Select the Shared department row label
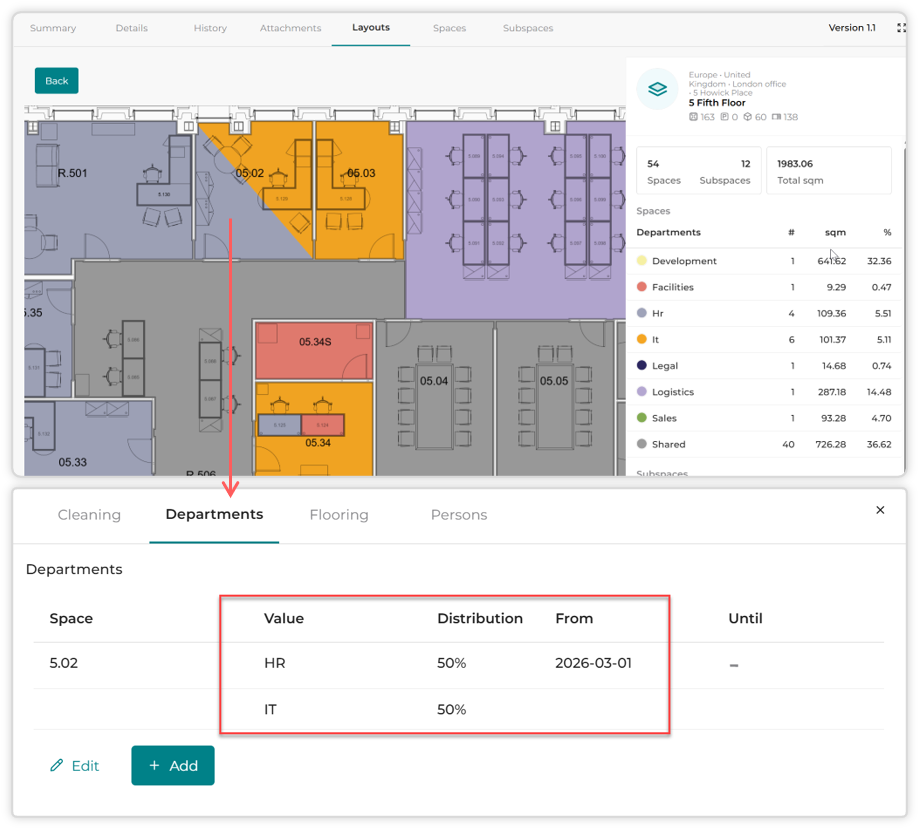This screenshot has width=919, height=829. (x=669, y=444)
